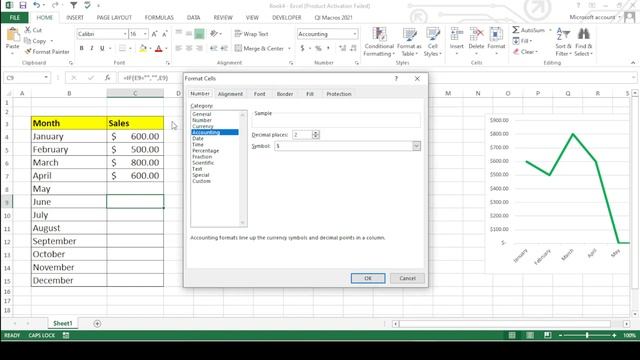Click the Category list scrollbar
Screen dimensions: 640x360
(243, 169)
